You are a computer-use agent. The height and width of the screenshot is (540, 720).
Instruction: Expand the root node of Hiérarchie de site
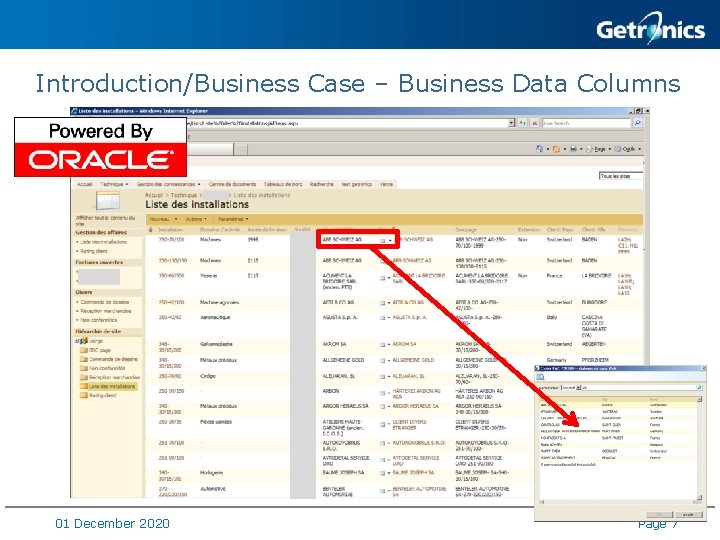77,341
